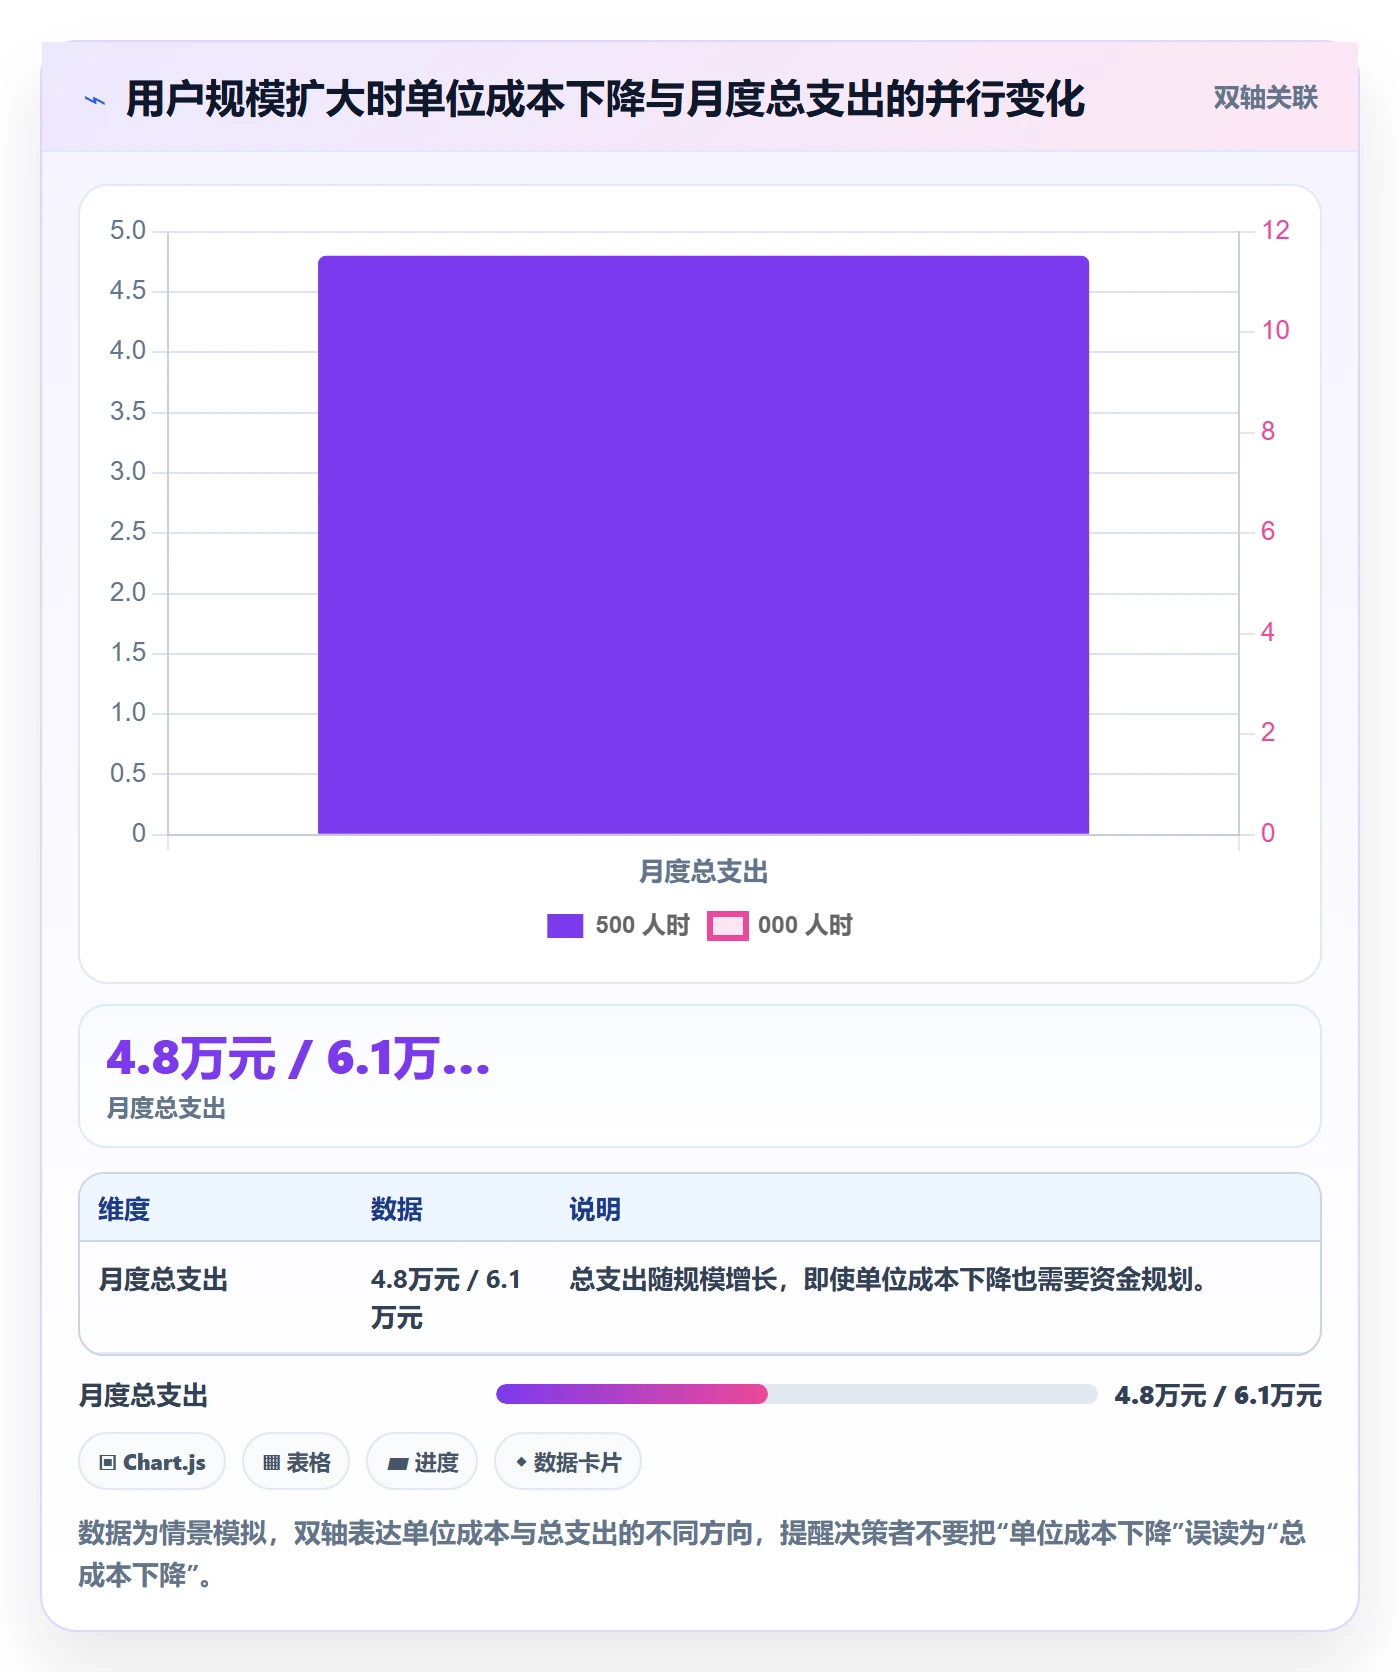Viewport: 1400px width, 1672px height.
Task: Toggle the 500 人时 legend item
Action: 619,925
